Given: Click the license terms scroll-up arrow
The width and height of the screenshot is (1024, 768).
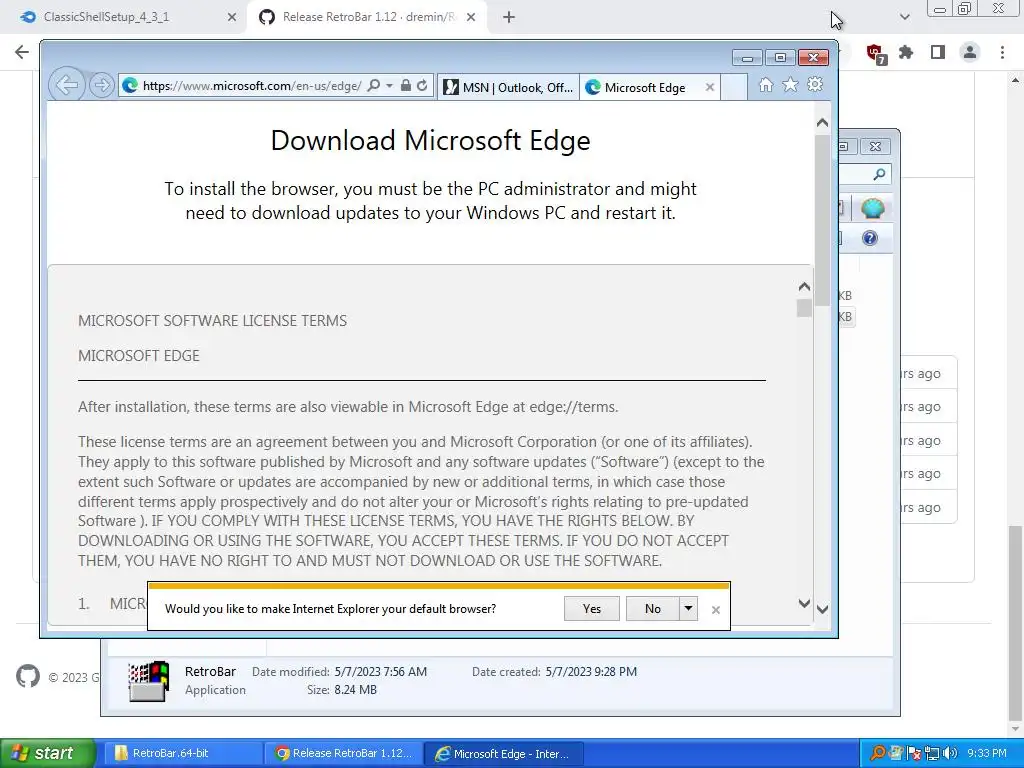Looking at the screenshot, I should (805, 287).
